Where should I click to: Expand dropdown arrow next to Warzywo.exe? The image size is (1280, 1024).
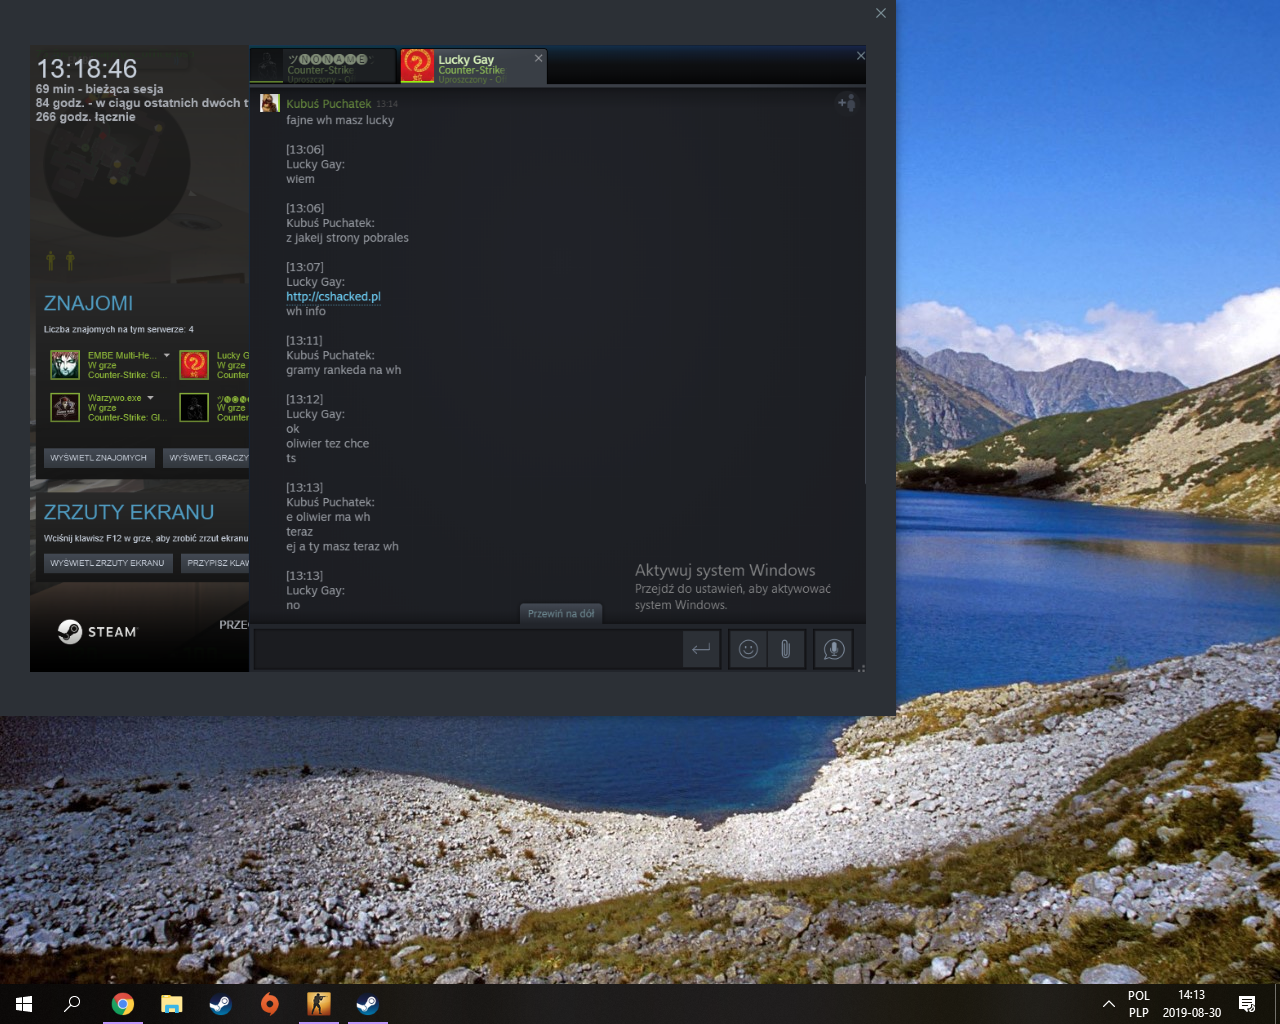150,398
